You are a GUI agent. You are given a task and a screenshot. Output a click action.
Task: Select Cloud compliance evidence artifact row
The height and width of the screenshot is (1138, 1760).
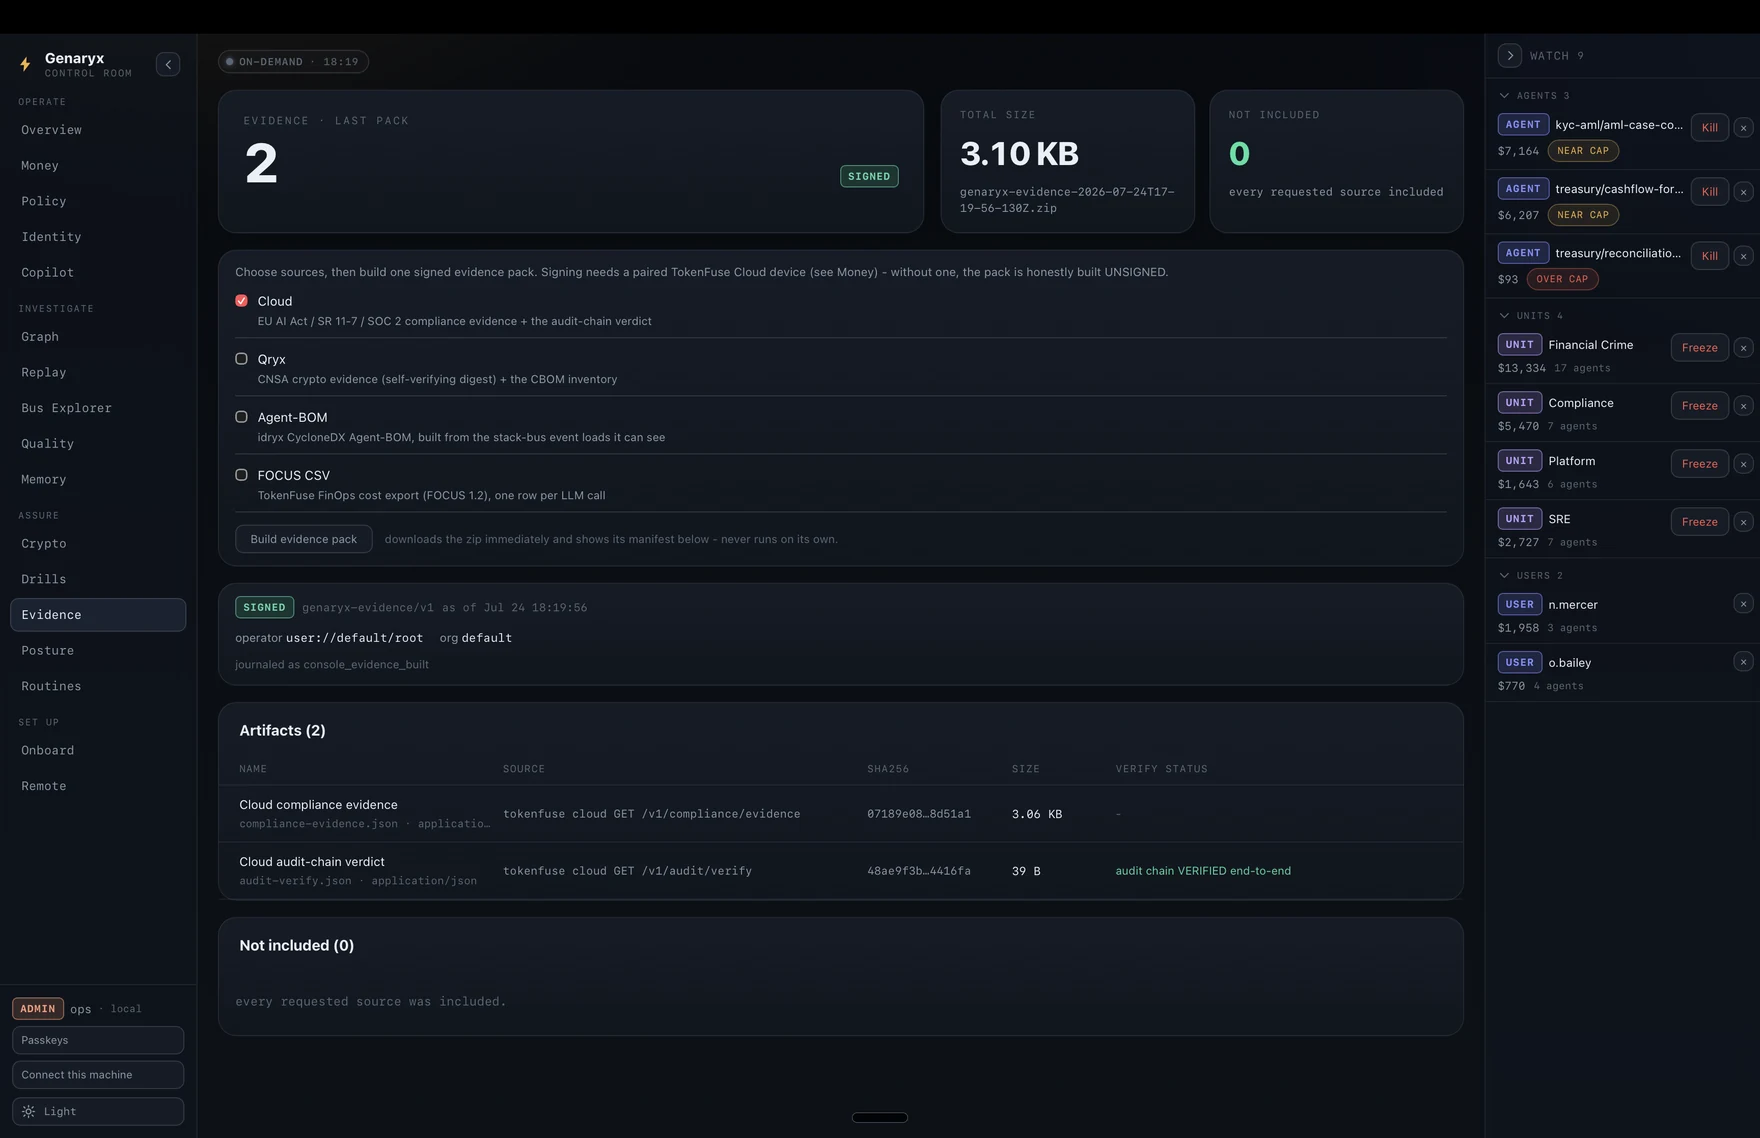pos(841,814)
